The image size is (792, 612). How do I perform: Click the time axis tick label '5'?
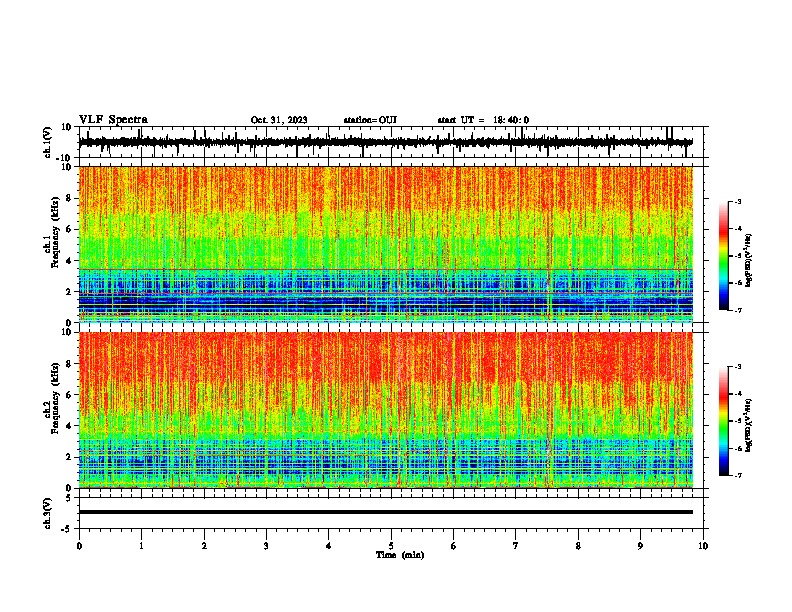[391, 546]
